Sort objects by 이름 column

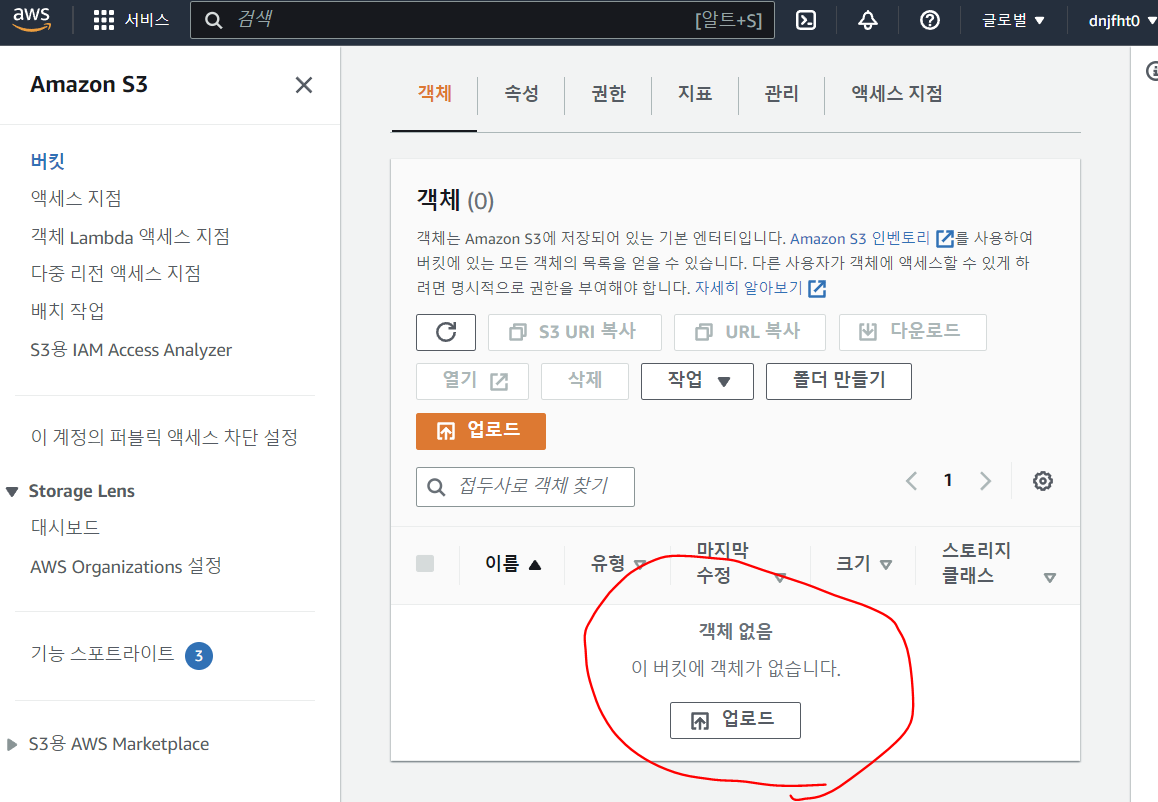click(513, 564)
